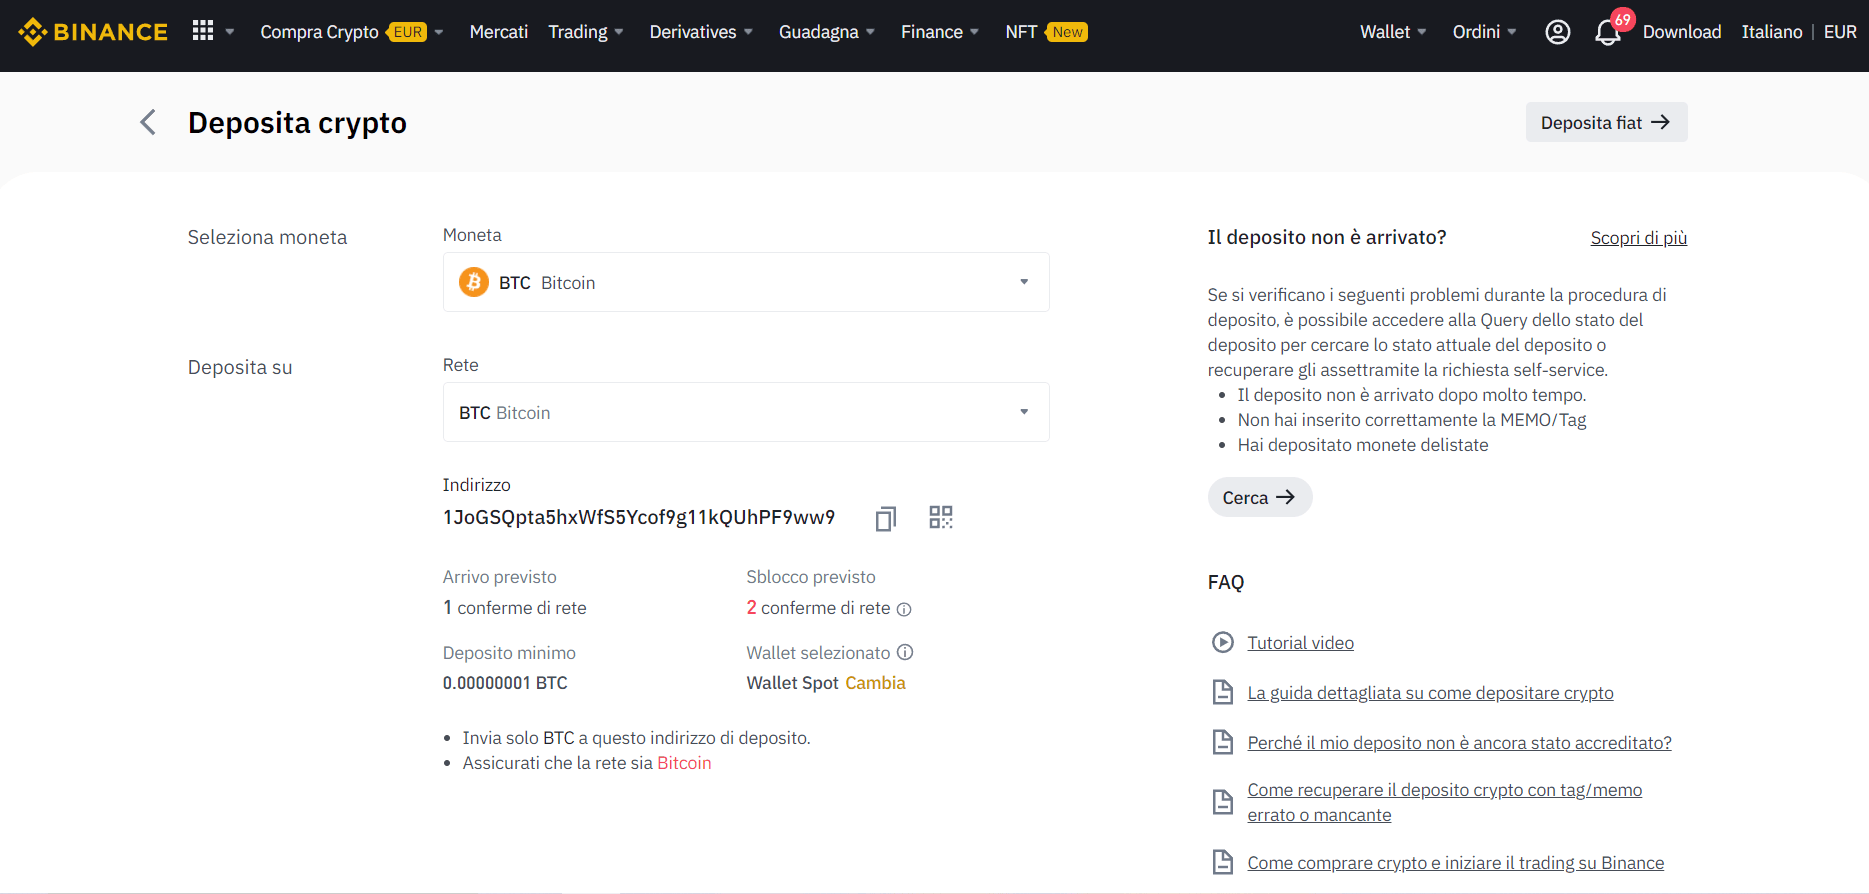Image resolution: width=1869 pixels, height=894 pixels.
Task: Click Download in the top bar
Action: [x=1682, y=32]
